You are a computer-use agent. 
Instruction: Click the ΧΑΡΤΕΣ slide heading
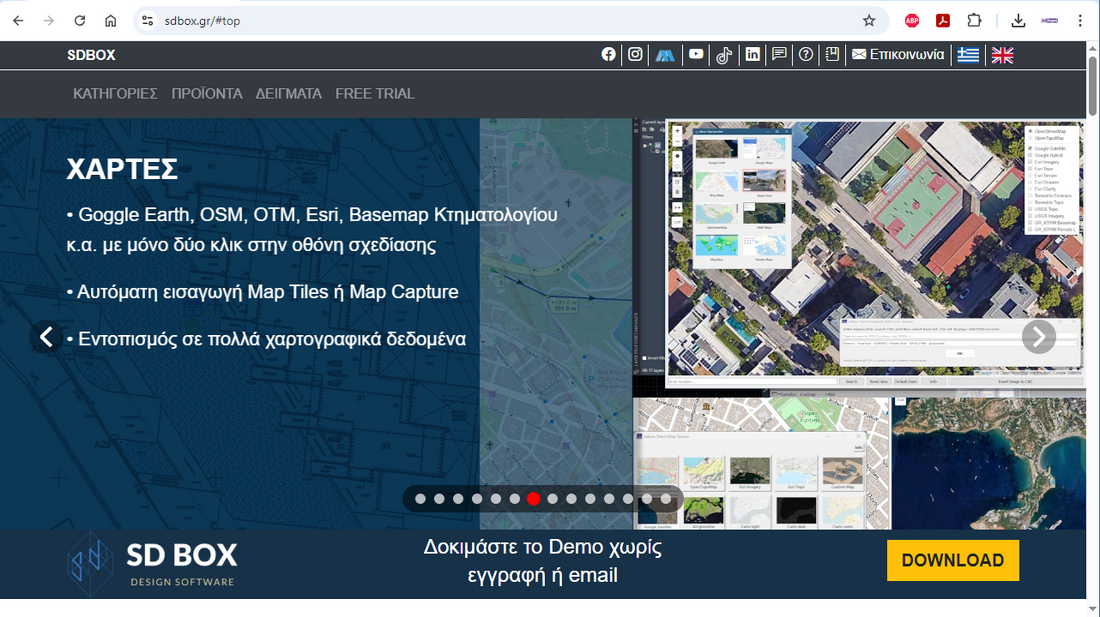coord(122,169)
